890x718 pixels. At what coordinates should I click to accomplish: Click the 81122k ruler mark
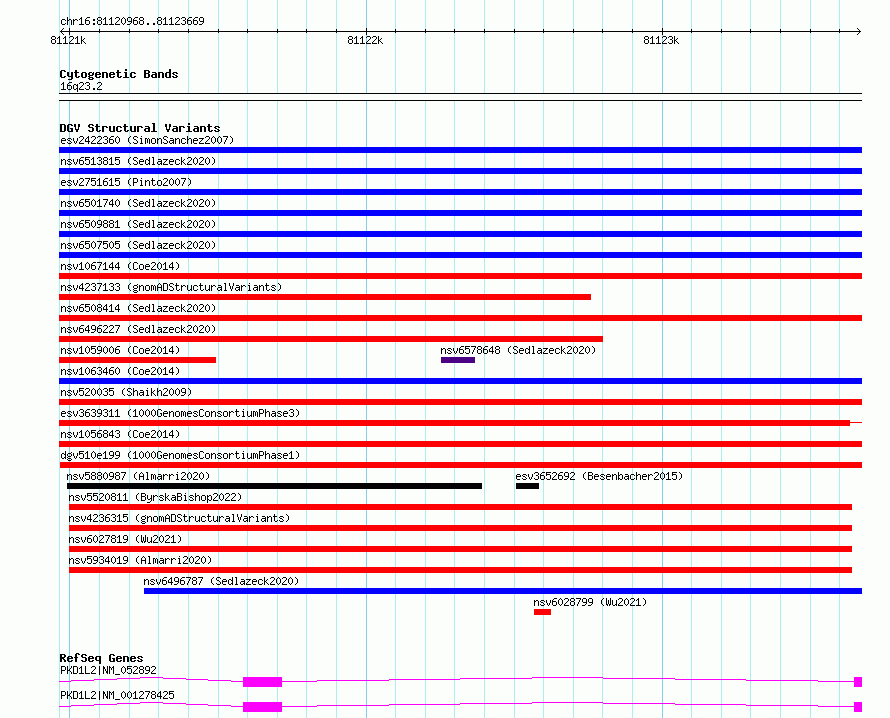[365, 40]
